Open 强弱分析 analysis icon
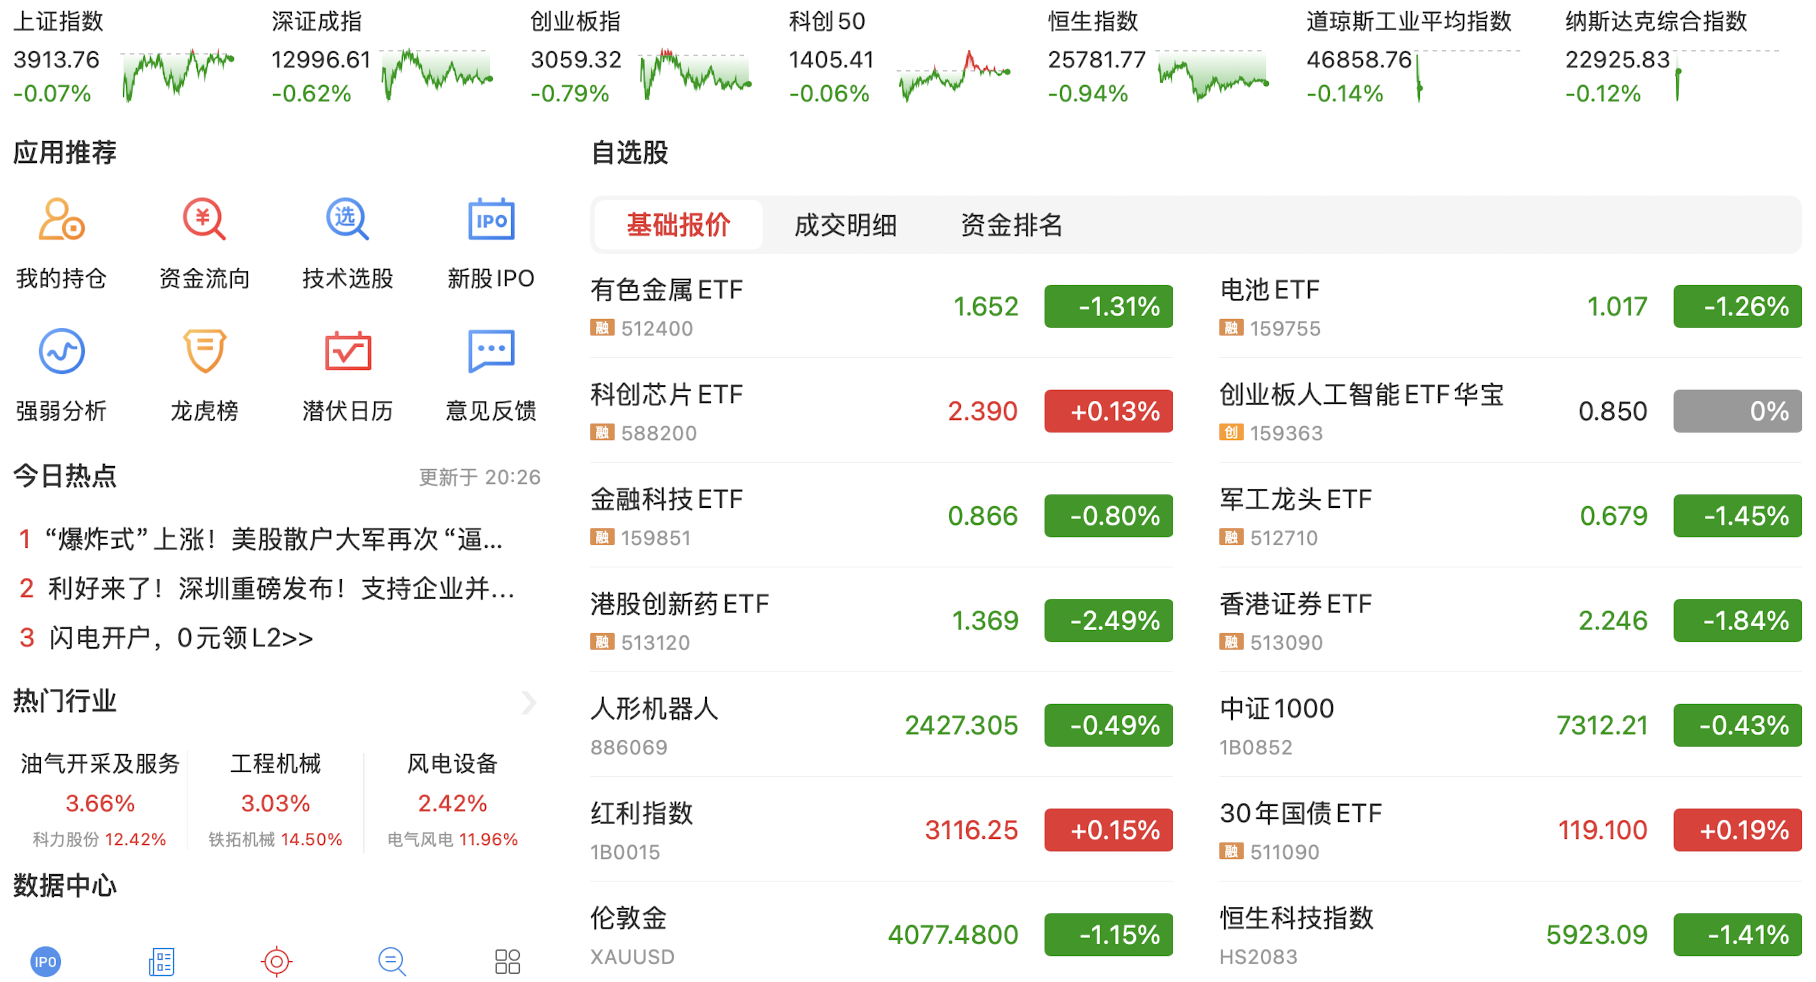Viewport: 1816px width, 982px height. (x=61, y=352)
